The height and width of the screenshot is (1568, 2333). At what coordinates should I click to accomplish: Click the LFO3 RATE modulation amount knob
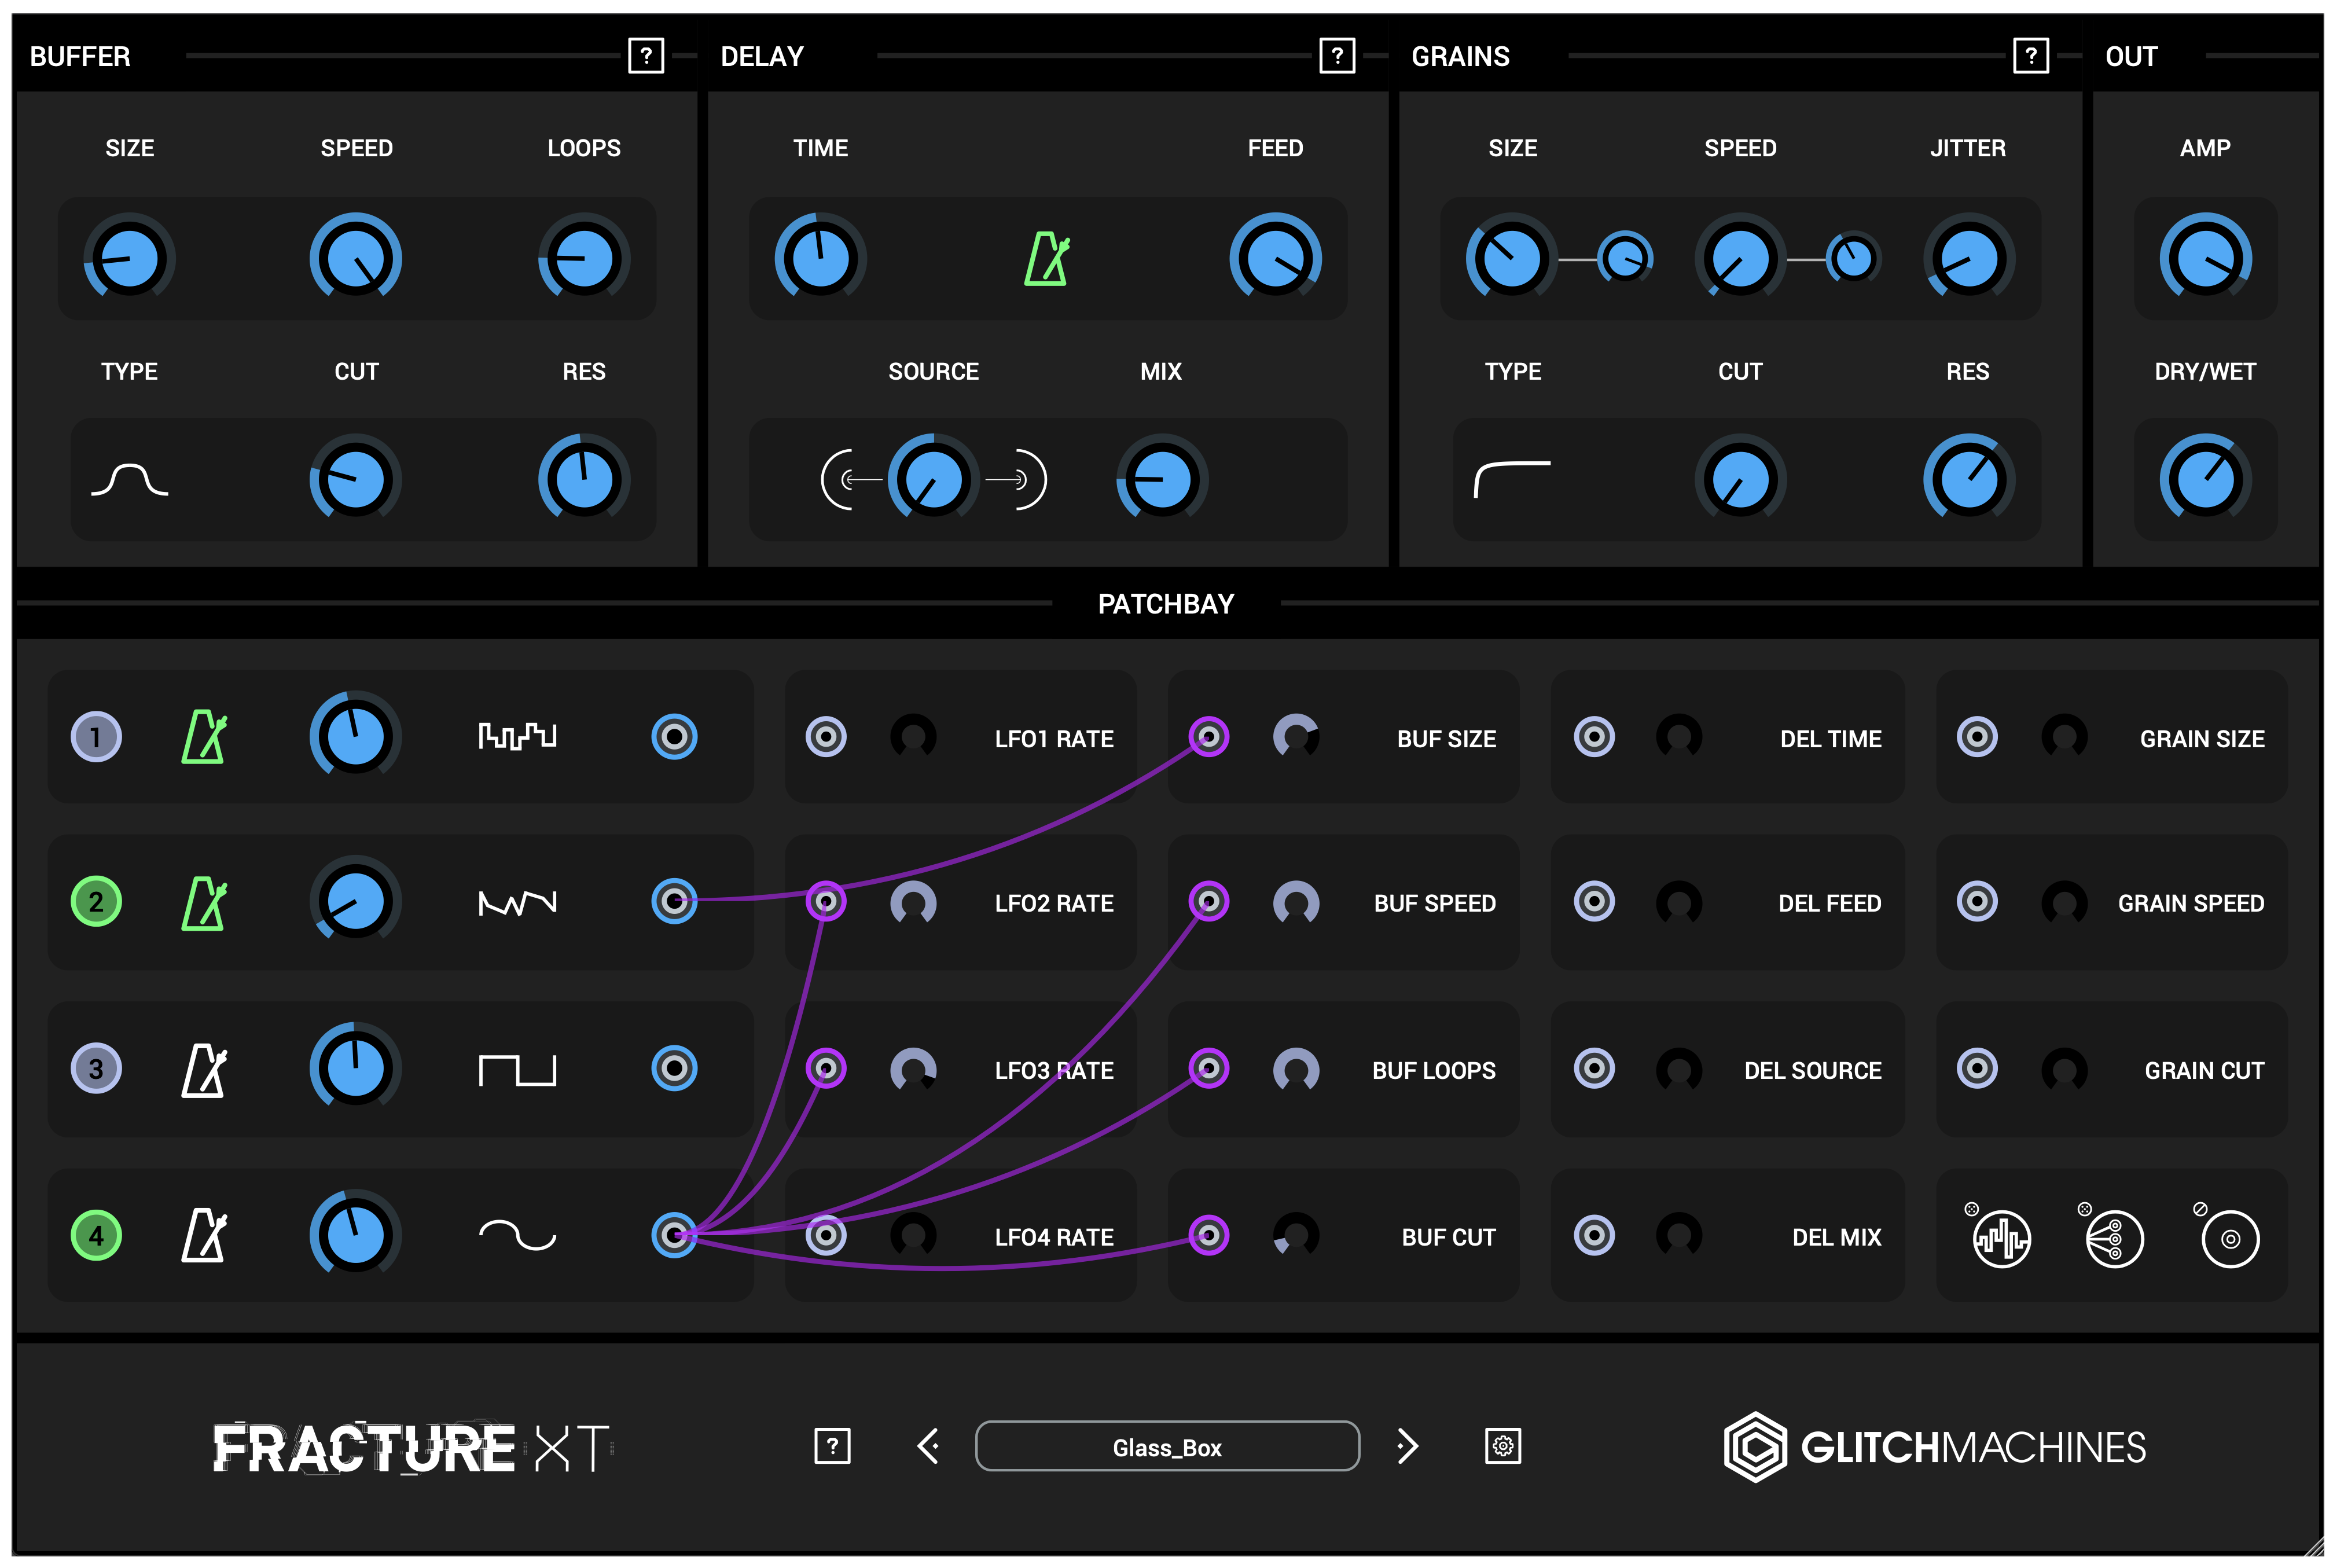pos(913,1070)
